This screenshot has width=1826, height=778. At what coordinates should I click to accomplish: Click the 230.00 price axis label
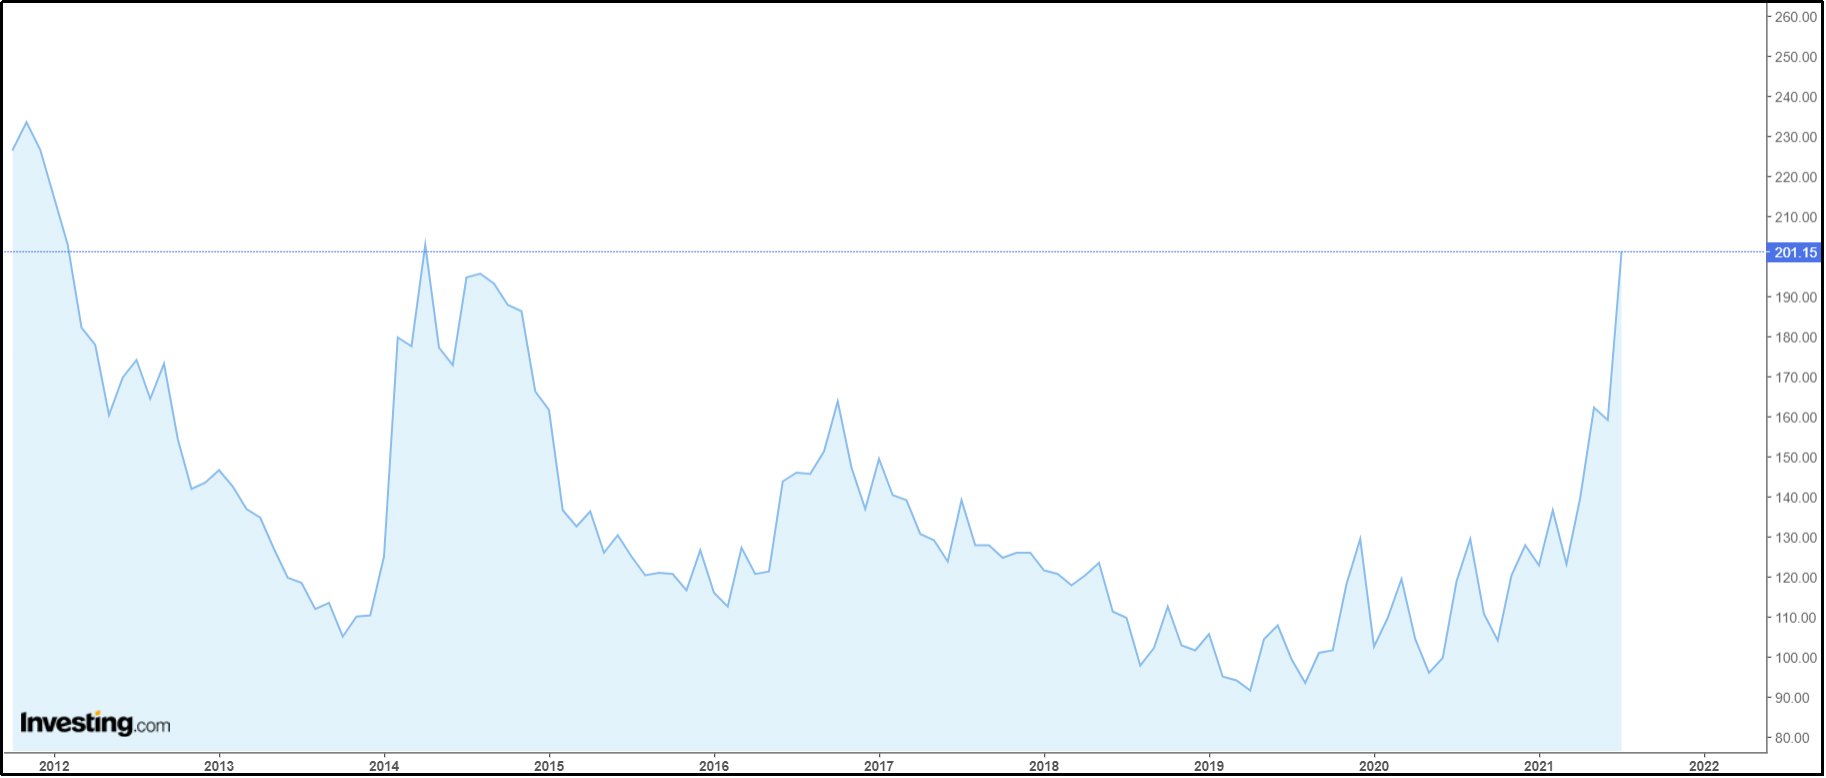pos(1796,137)
